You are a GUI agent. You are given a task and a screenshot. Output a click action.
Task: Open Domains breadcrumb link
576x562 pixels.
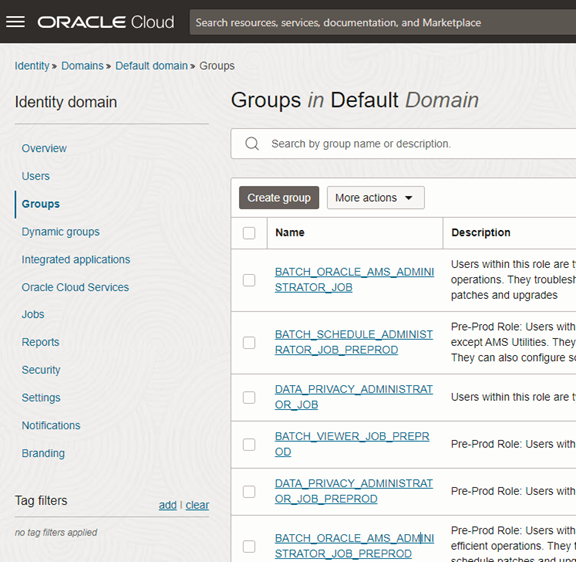coord(82,66)
